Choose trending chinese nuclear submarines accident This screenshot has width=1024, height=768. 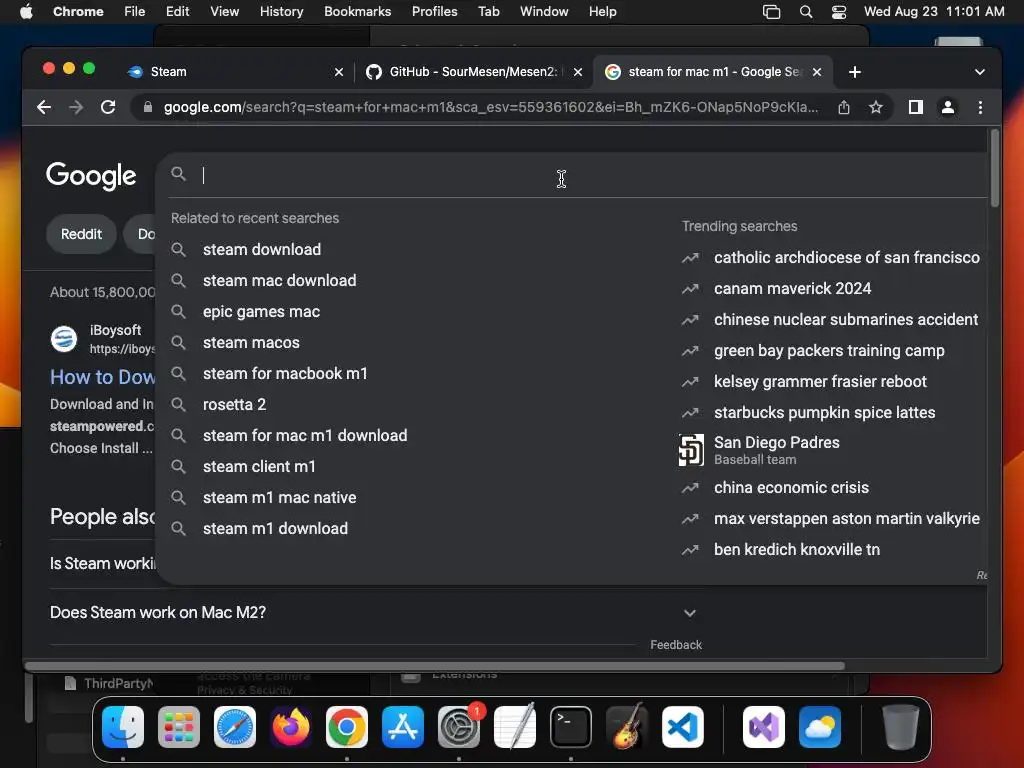[846, 319]
